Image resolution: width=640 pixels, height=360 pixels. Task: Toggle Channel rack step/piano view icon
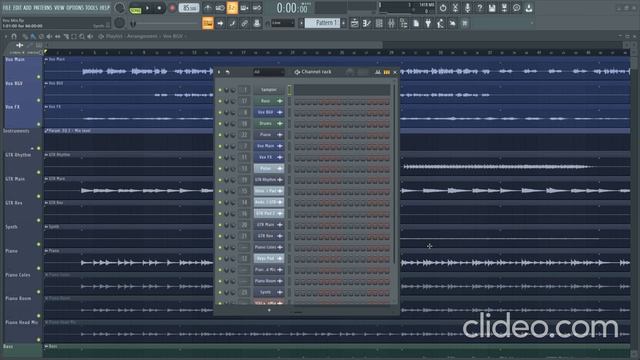click(x=386, y=72)
